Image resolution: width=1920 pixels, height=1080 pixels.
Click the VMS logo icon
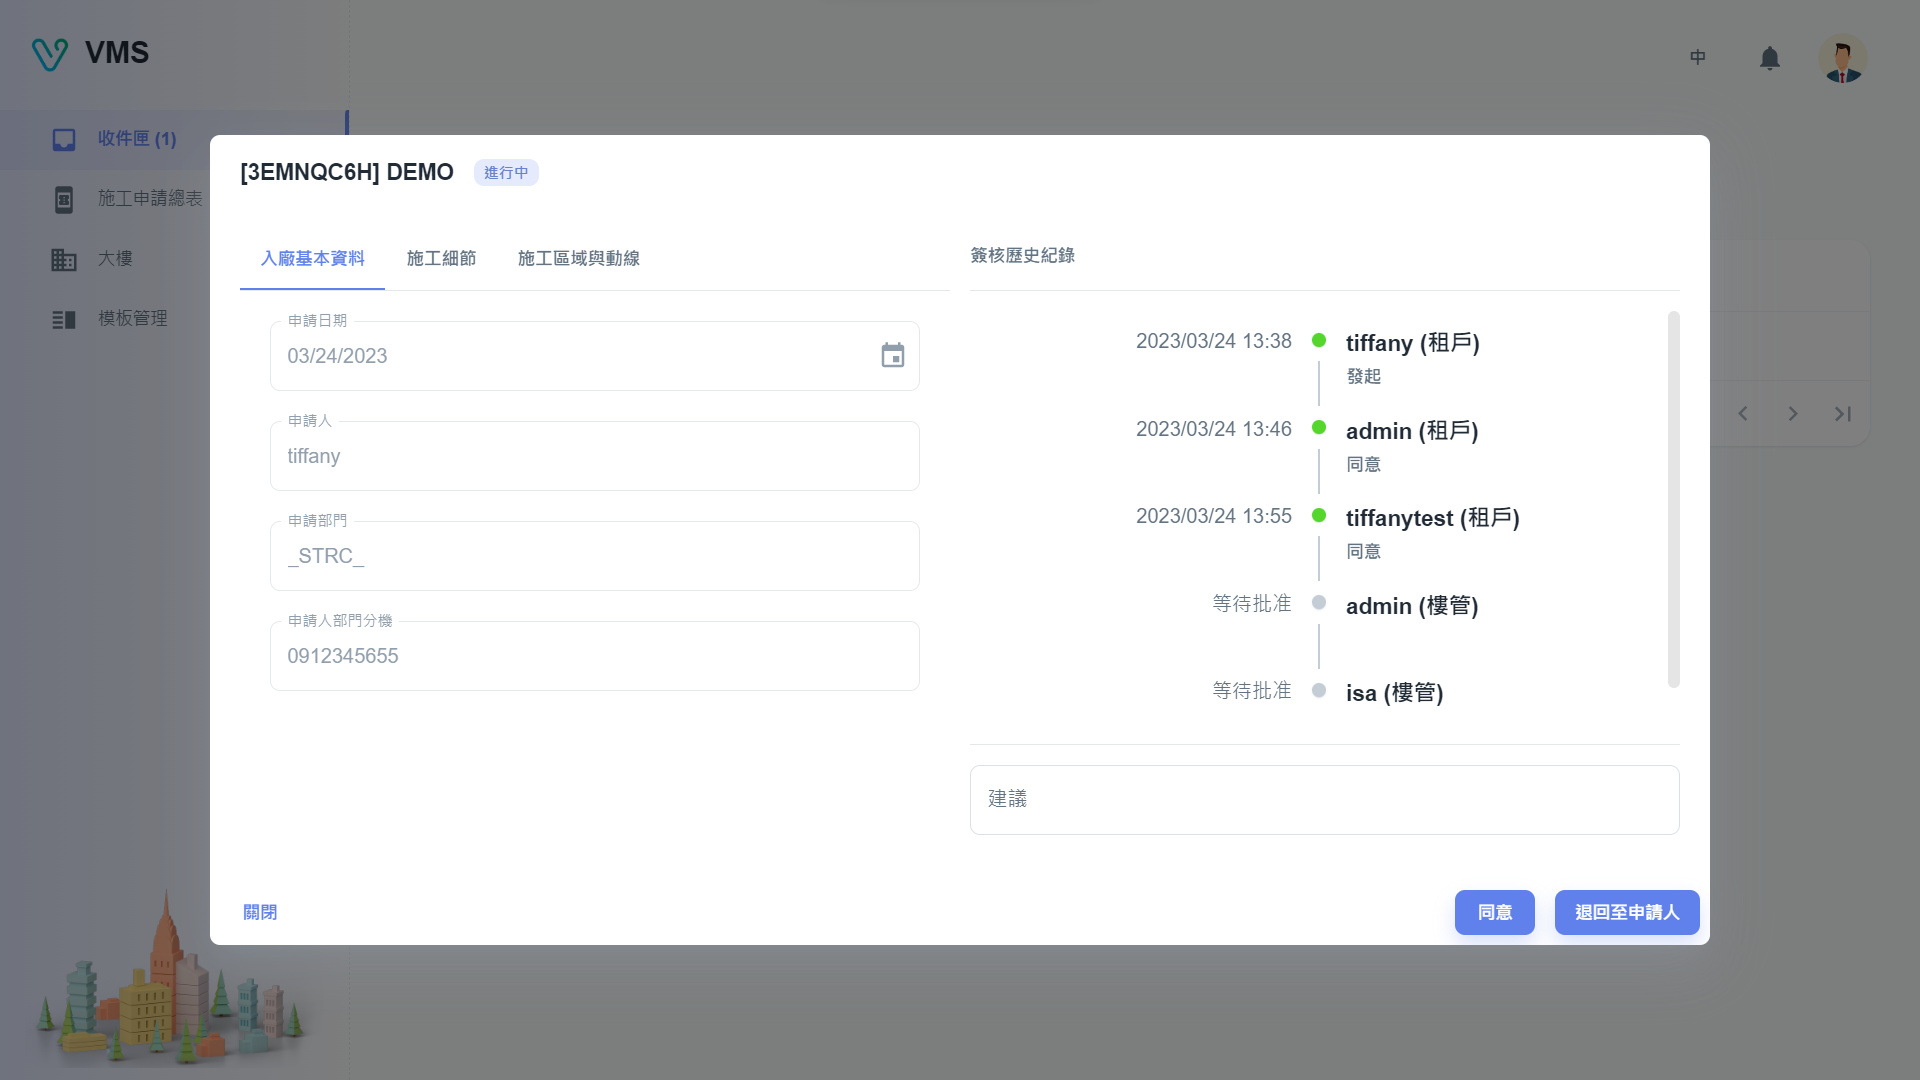[49, 54]
